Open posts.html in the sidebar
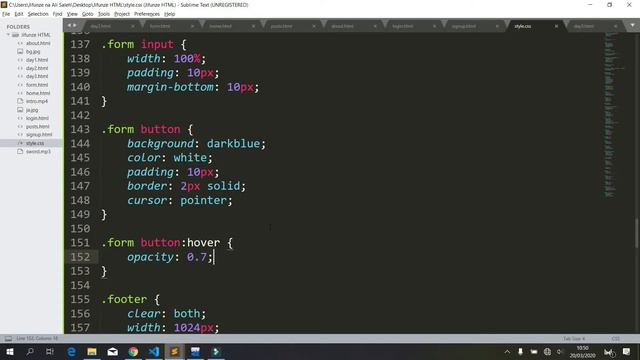Viewport: 640px width, 360px height. pyautogui.click(x=38, y=127)
